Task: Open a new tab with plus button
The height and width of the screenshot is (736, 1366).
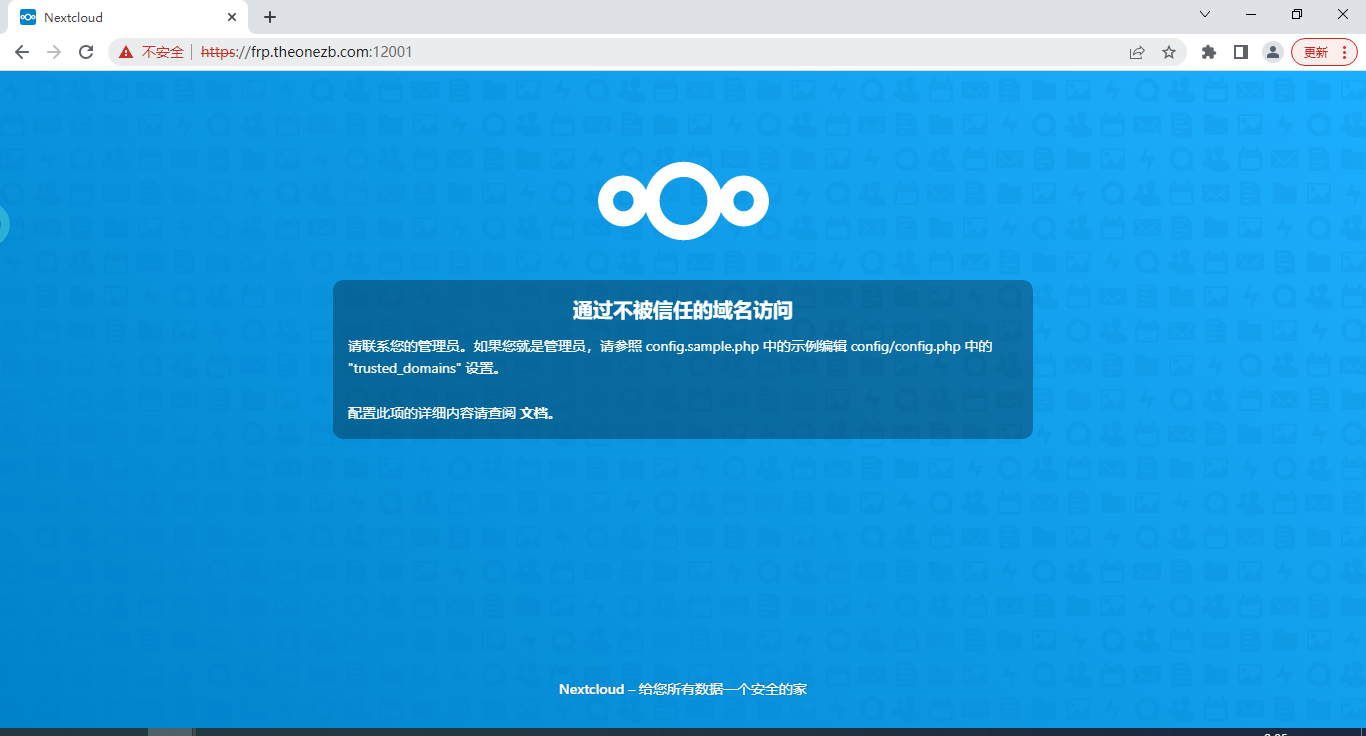Action: [270, 17]
